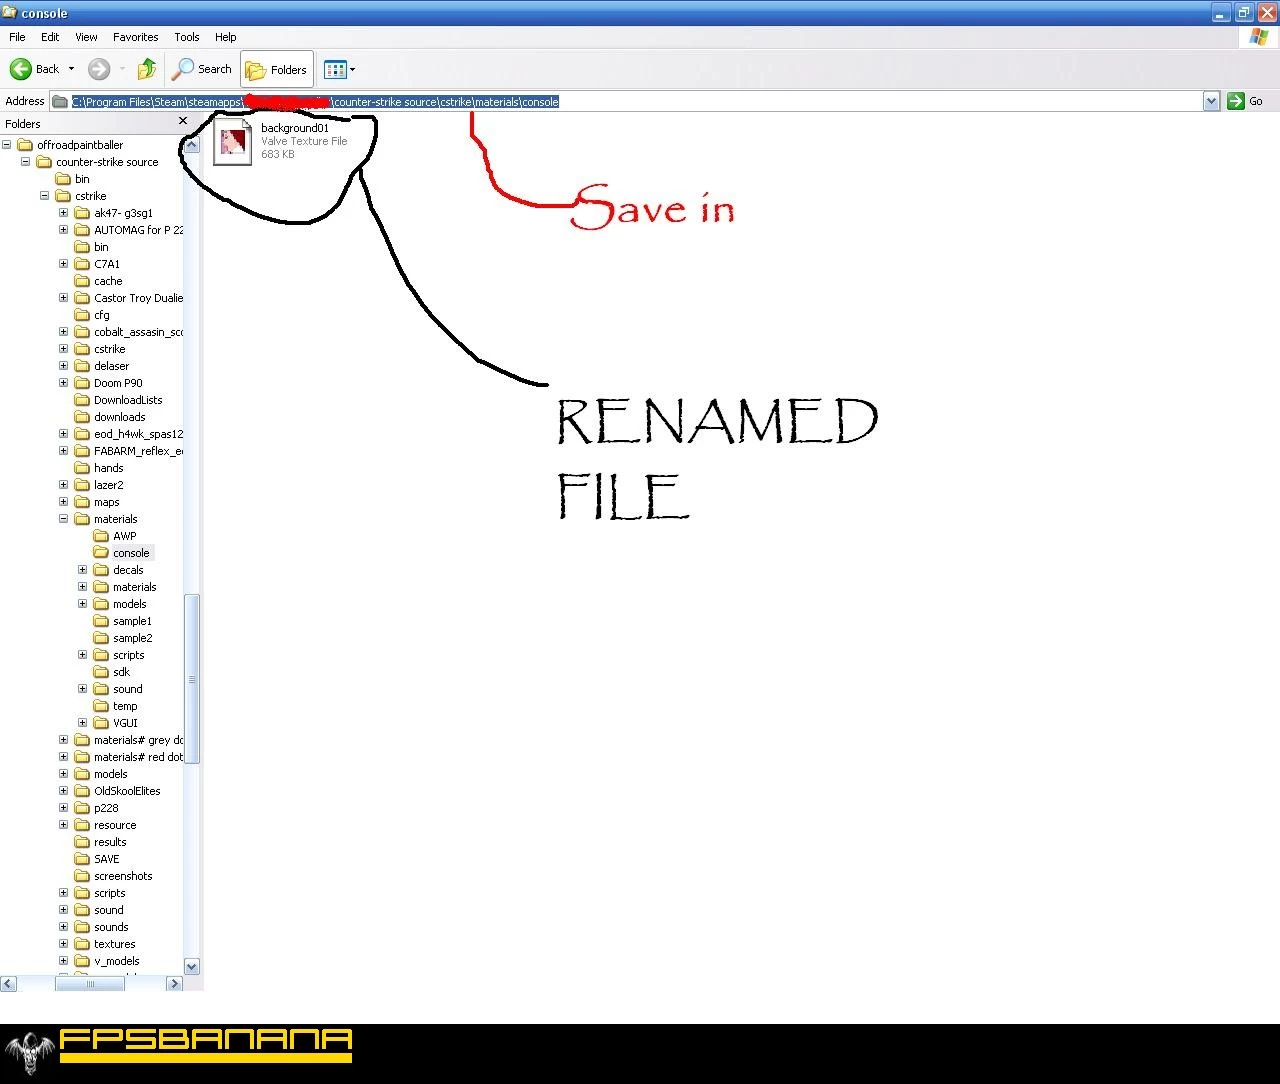Expand the decals folder node
This screenshot has height=1084, width=1280.
coord(83,570)
